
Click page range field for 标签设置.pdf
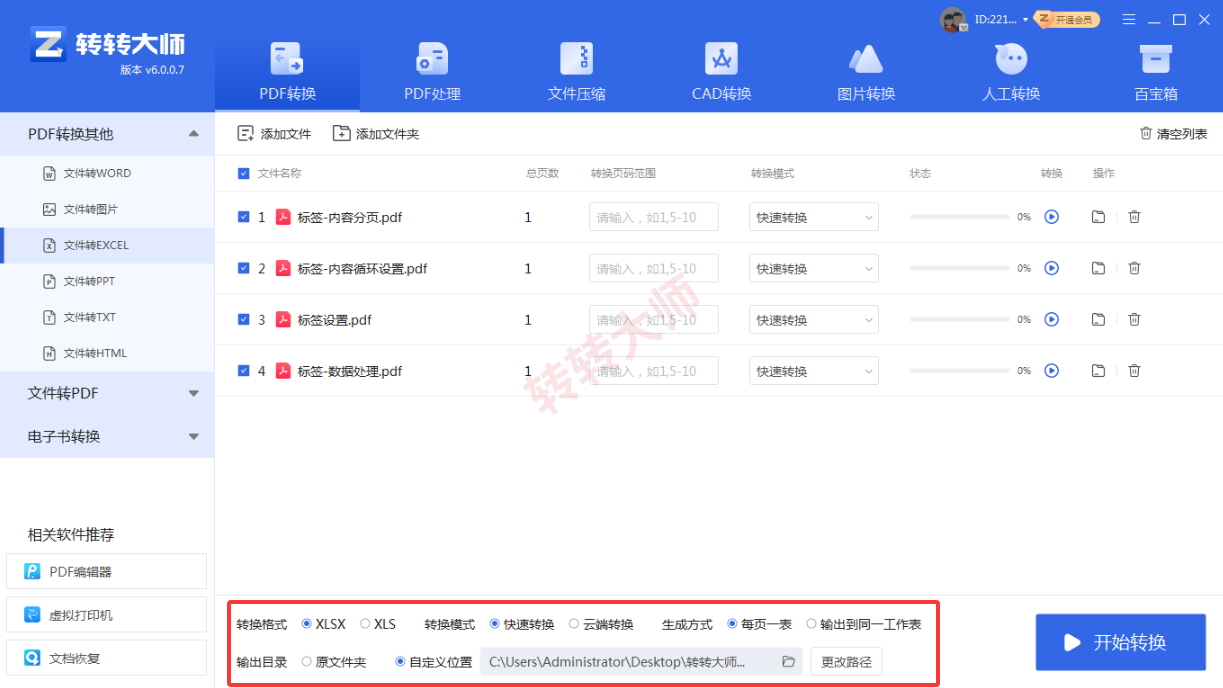(x=654, y=320)
